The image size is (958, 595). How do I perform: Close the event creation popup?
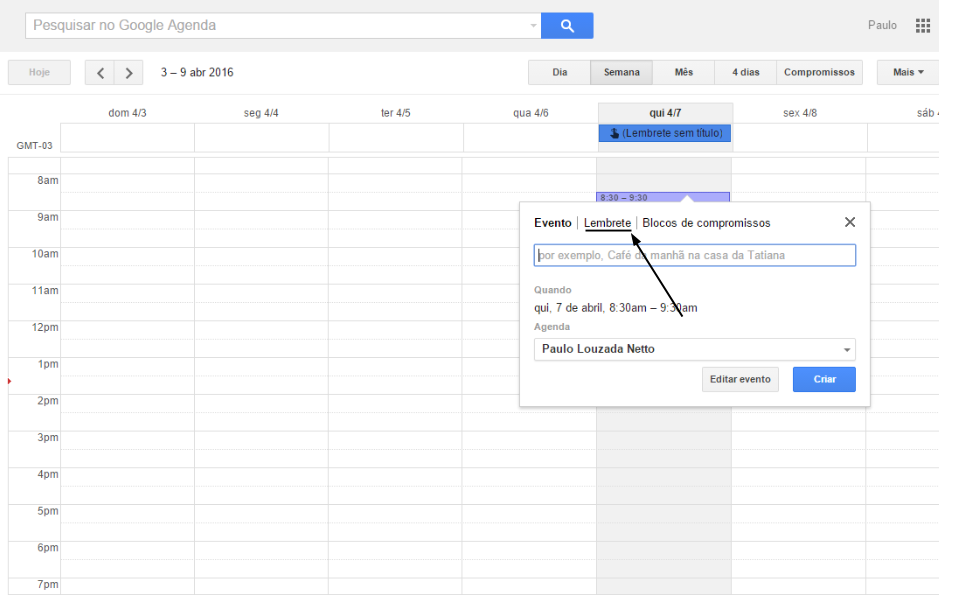point(850,222)
